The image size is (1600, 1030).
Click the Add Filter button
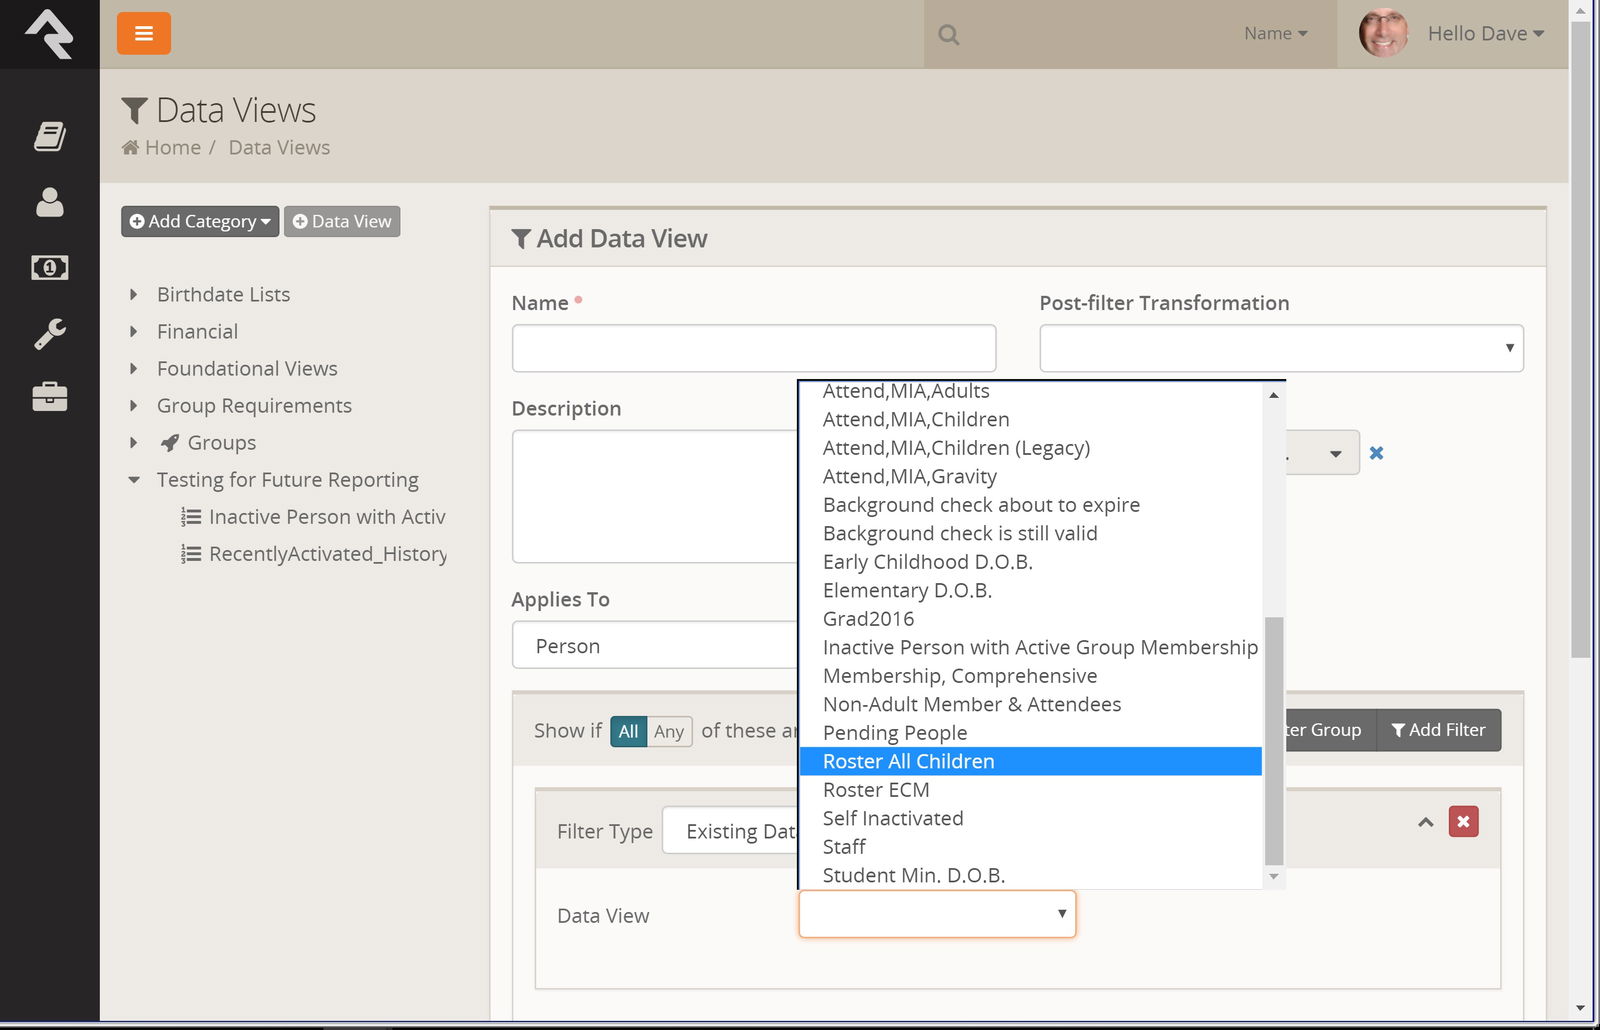pyautogui.click(x=1438, y=730)
